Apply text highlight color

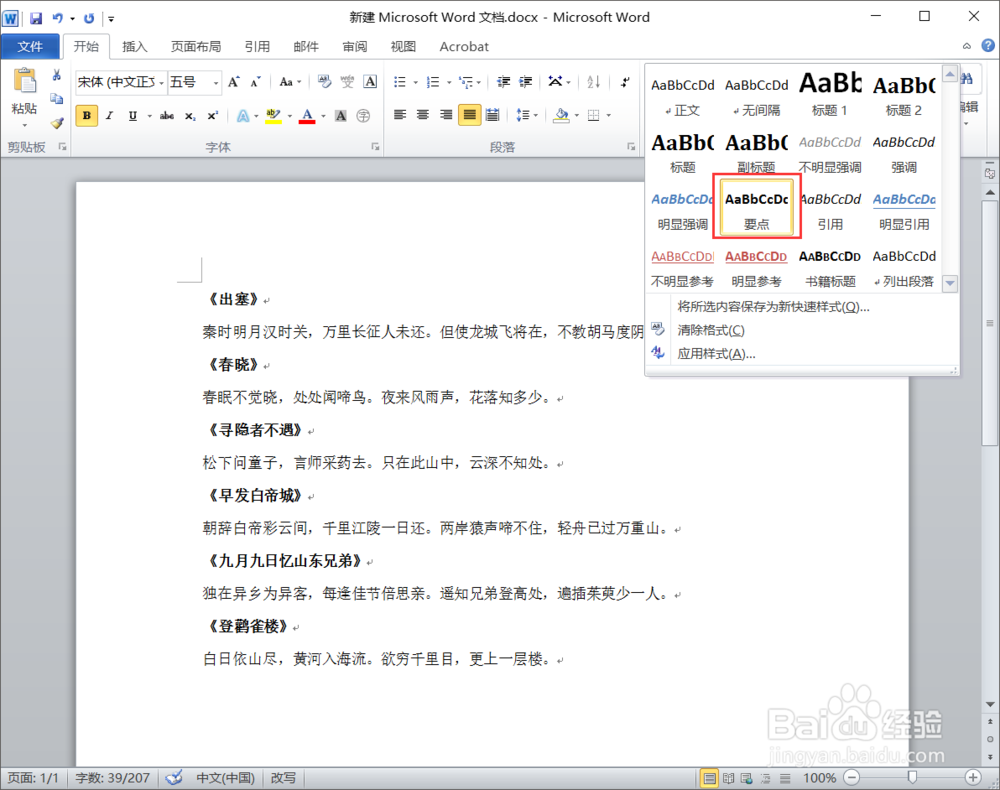click(273, 115)
